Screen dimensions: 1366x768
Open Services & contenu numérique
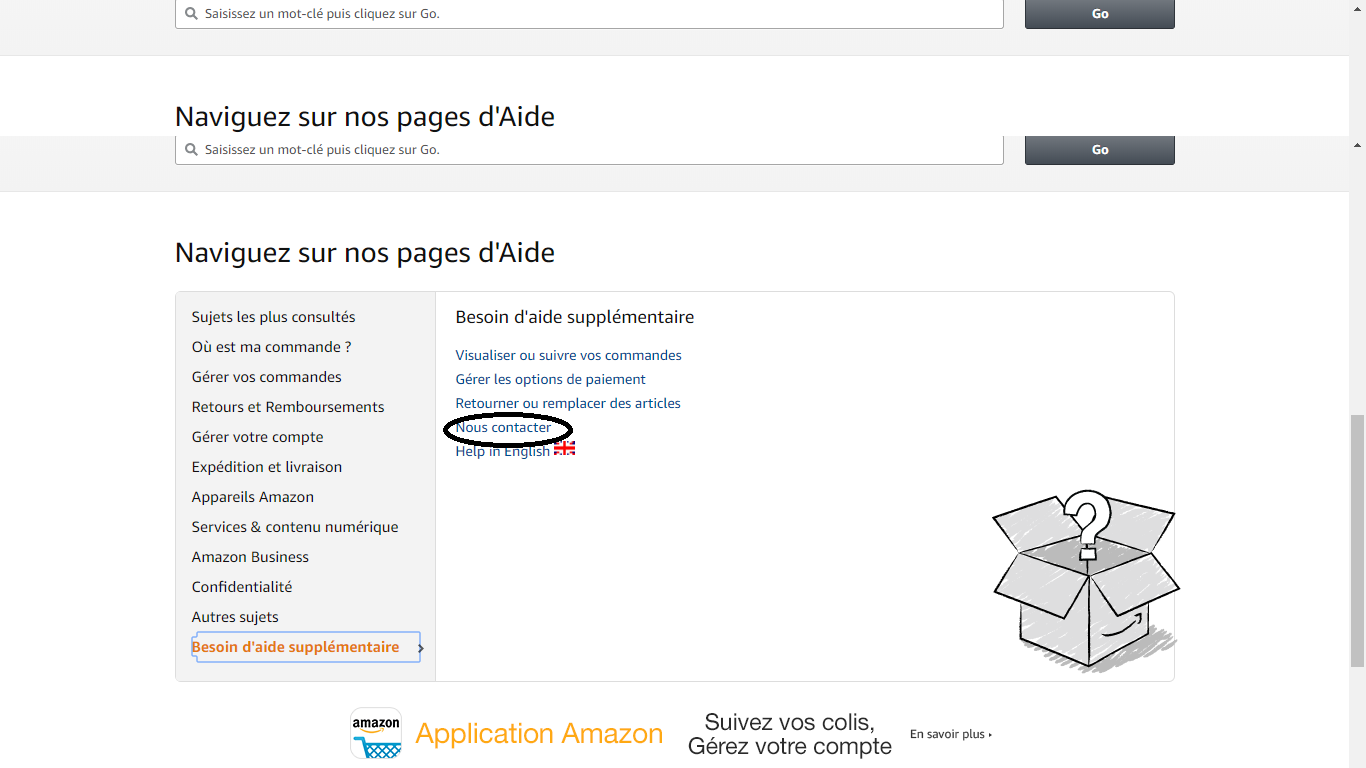click(295, 527)
